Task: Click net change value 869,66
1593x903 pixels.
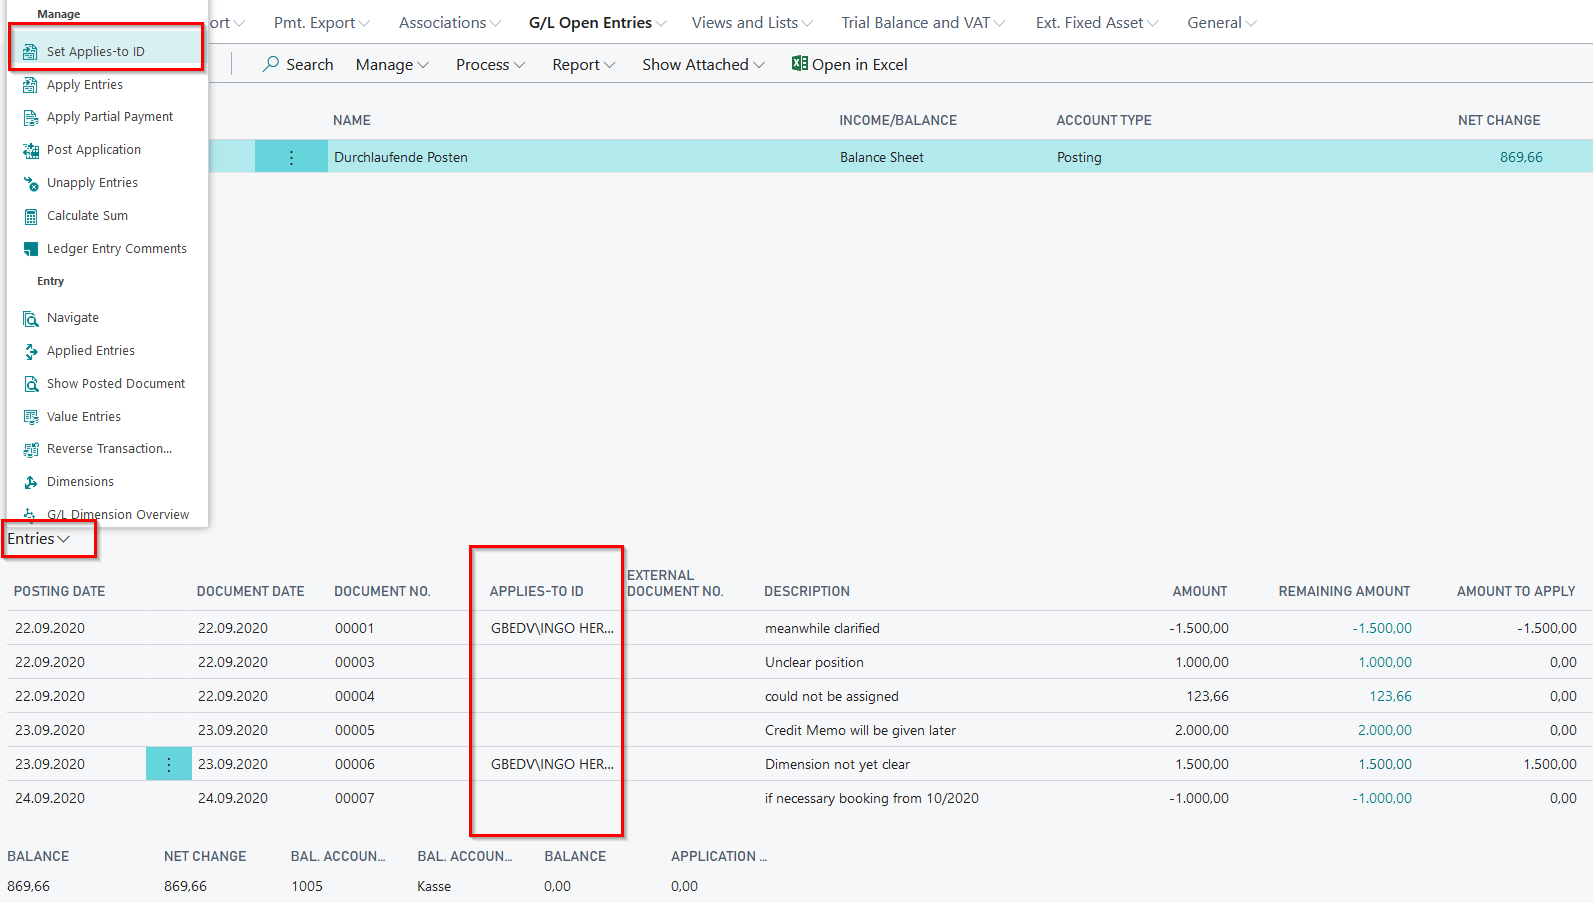Action: [1520, 157]
